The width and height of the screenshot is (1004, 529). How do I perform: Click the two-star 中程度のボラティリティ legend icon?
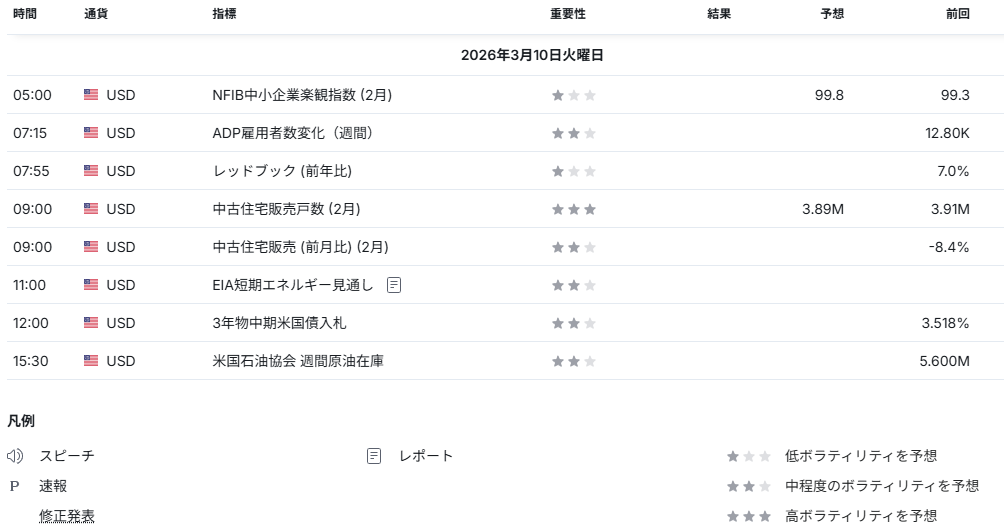click(748, 486)
